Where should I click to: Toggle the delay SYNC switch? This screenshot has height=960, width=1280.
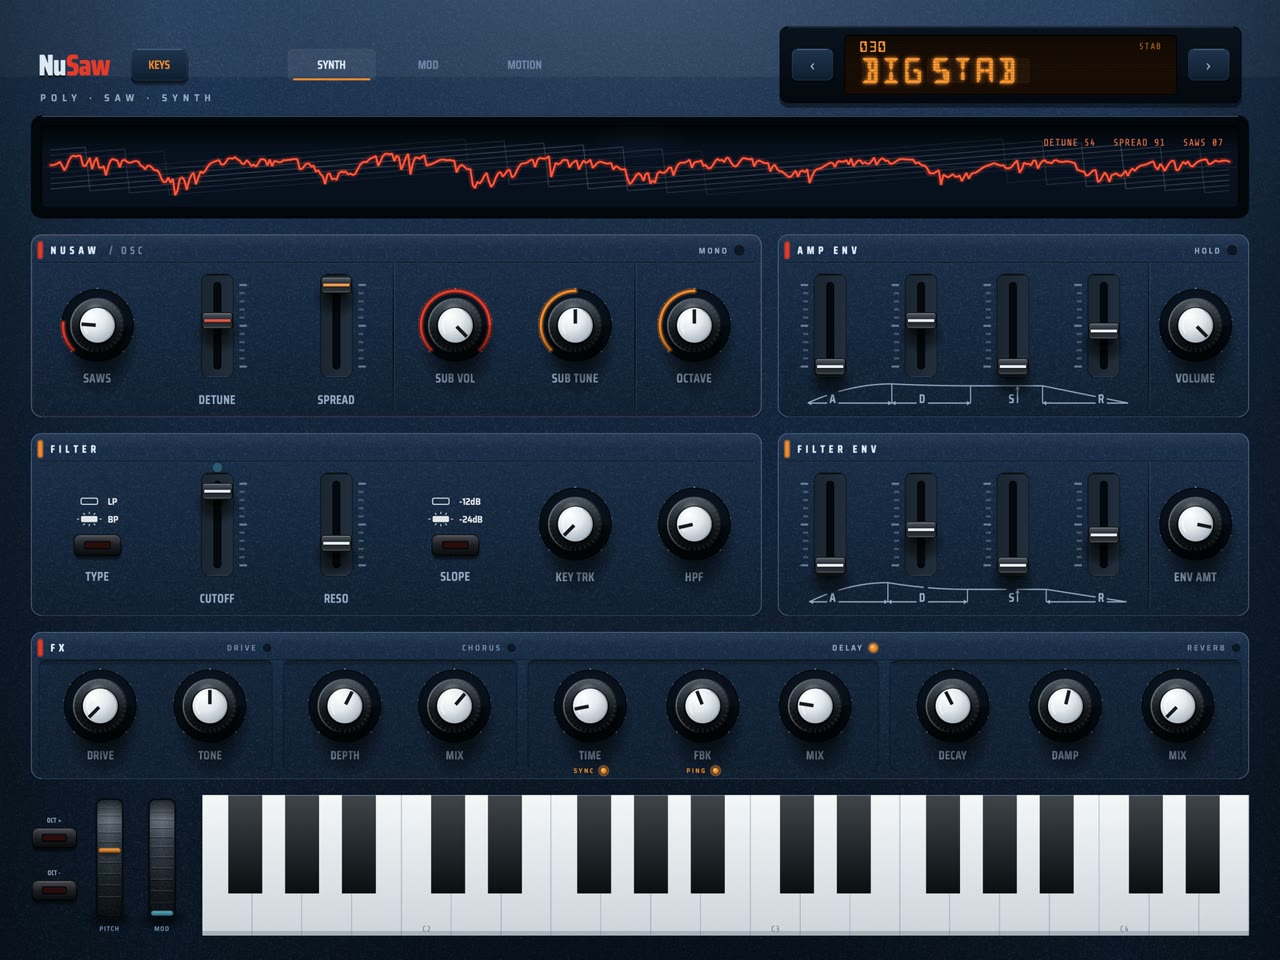(x=603, y=771)
